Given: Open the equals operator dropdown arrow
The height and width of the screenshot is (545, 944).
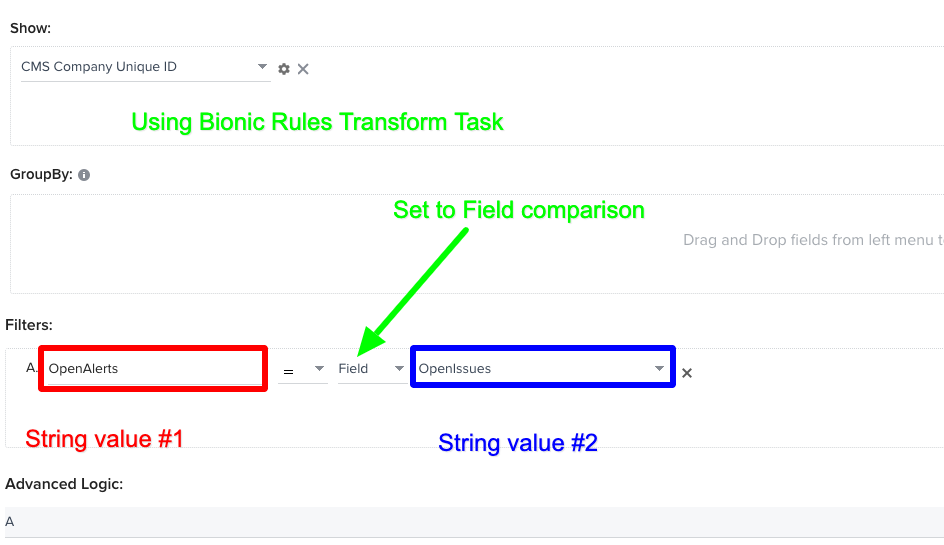Looking at the screenshot, I should 319,369.
